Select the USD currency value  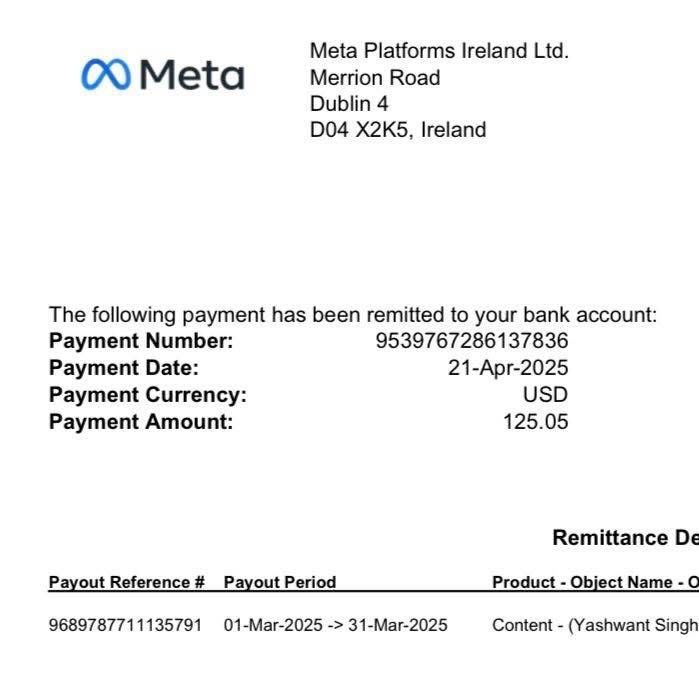pos(545,394)
